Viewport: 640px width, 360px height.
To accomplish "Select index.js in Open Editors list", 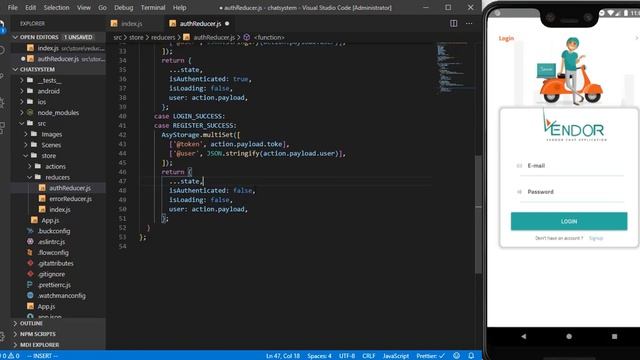I will coord(58,48).
